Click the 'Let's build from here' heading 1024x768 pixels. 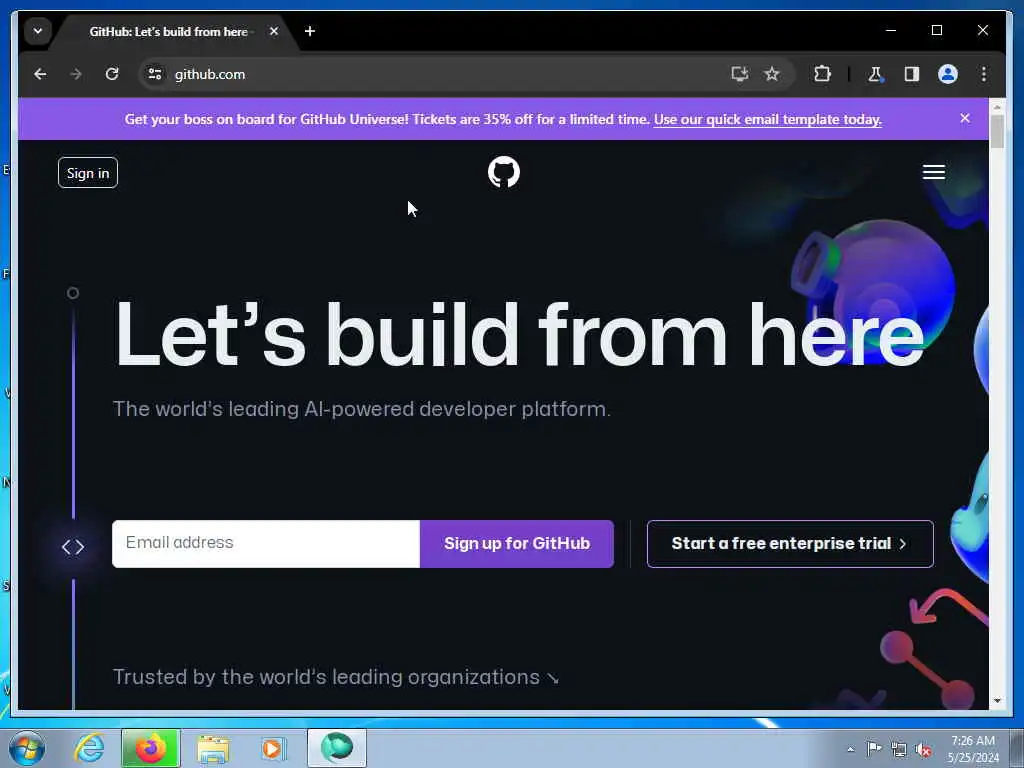[x=519, y=336]
